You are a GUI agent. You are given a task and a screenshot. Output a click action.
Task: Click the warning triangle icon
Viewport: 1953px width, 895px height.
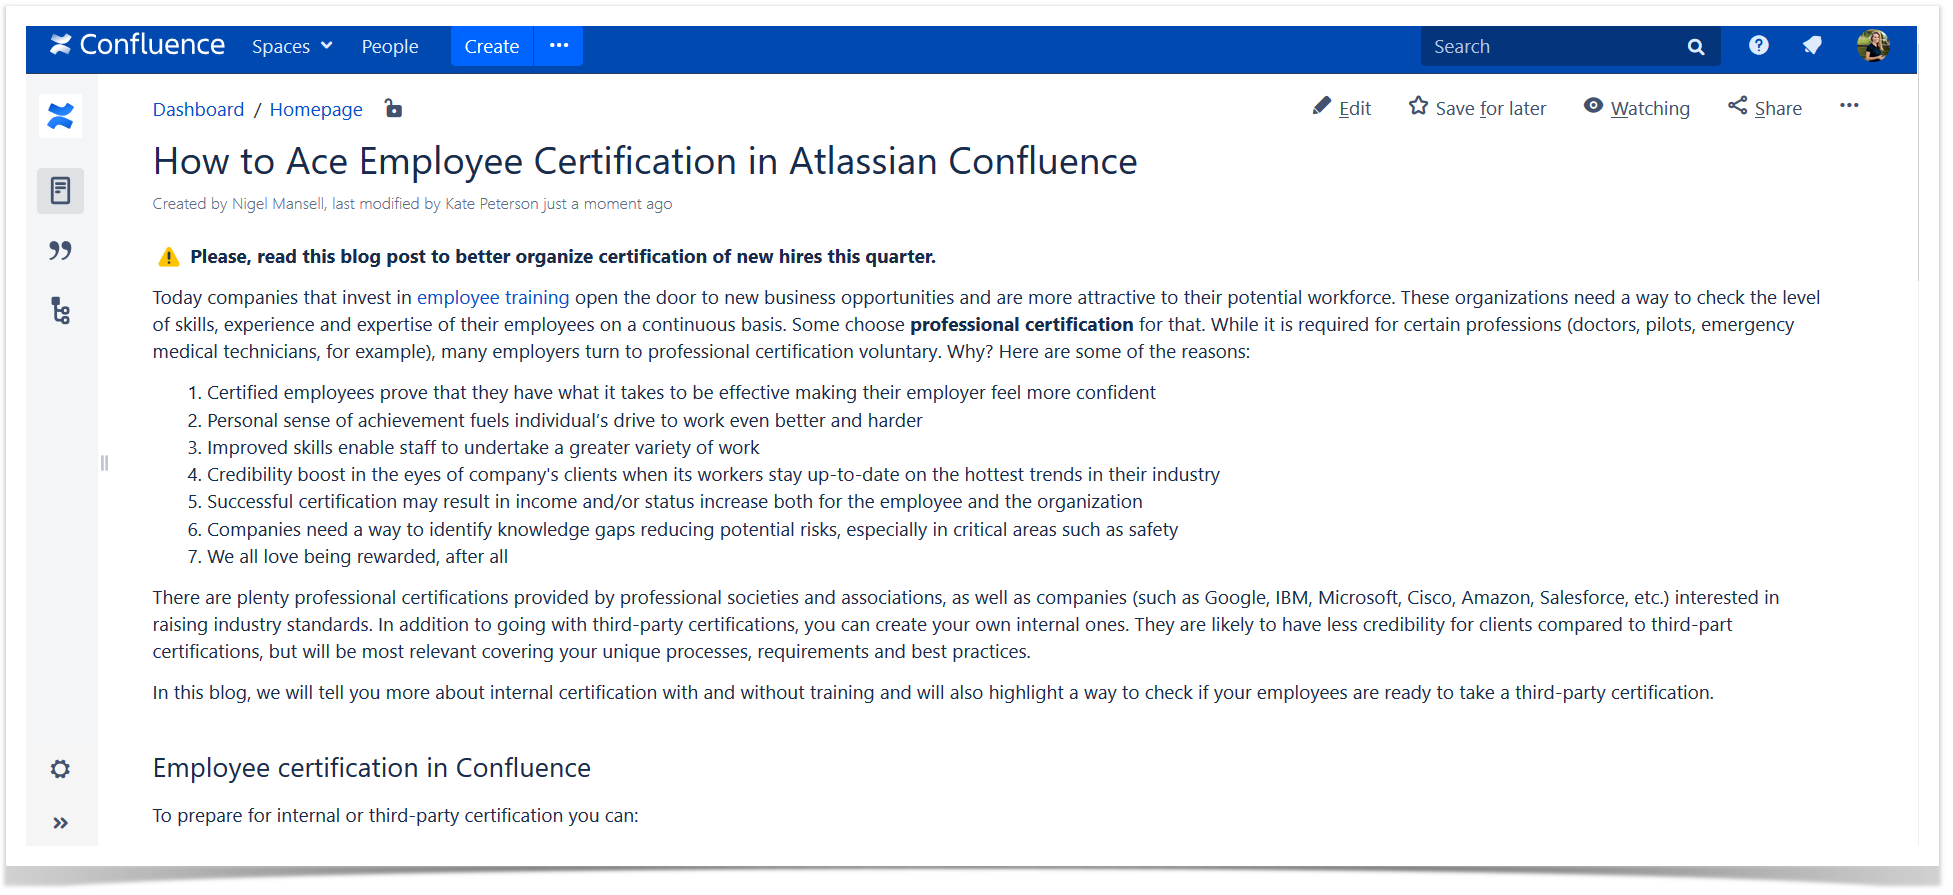tap(169, 257)
